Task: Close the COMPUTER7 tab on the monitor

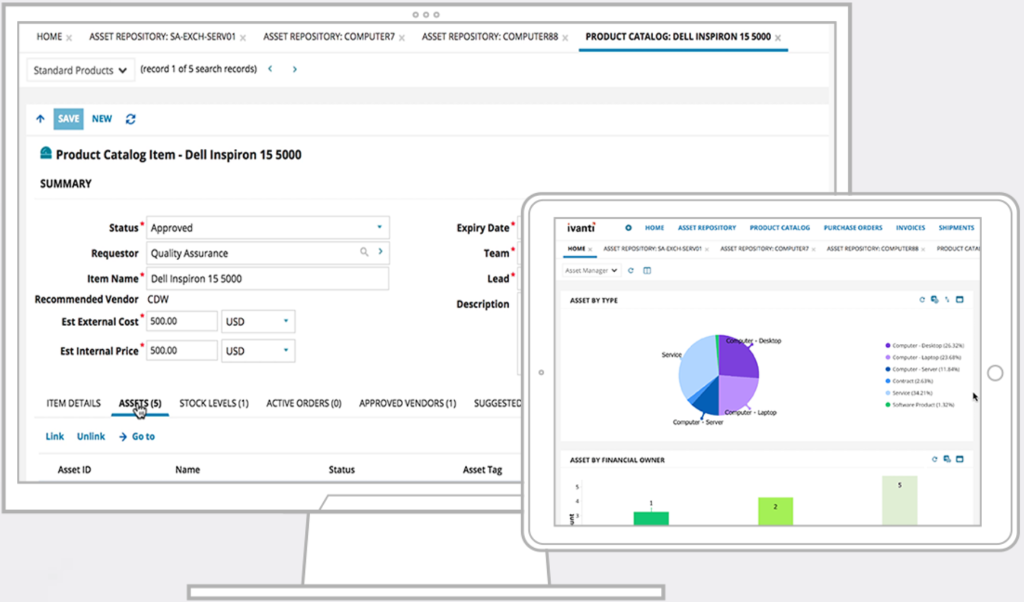Action: click(x=402, y=38)
